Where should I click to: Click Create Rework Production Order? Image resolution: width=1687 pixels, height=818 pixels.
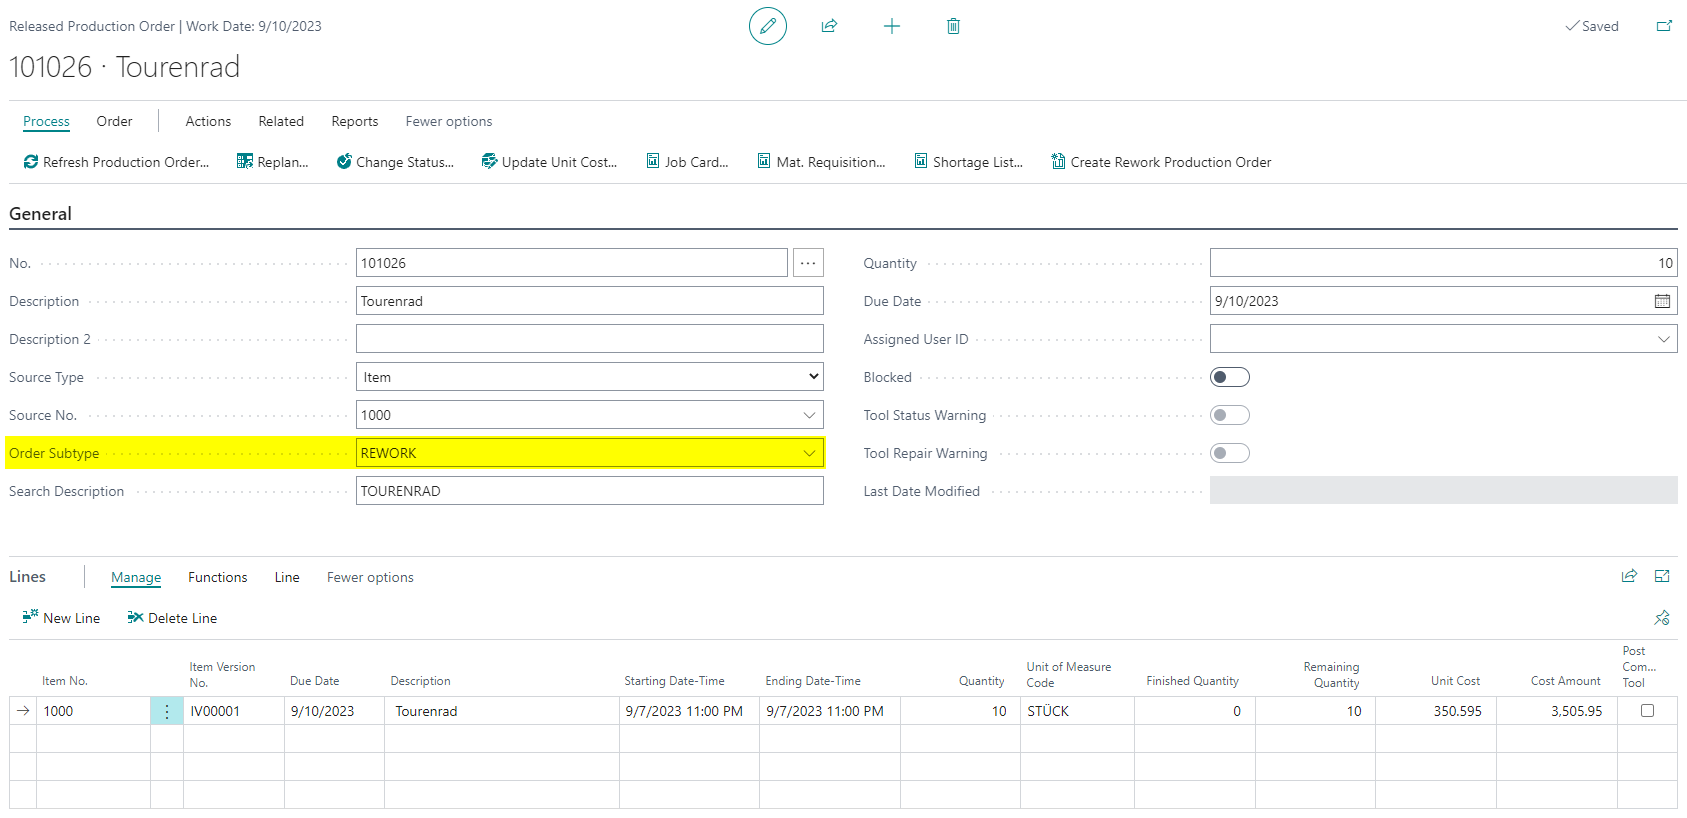click(x=1161, y=162)
